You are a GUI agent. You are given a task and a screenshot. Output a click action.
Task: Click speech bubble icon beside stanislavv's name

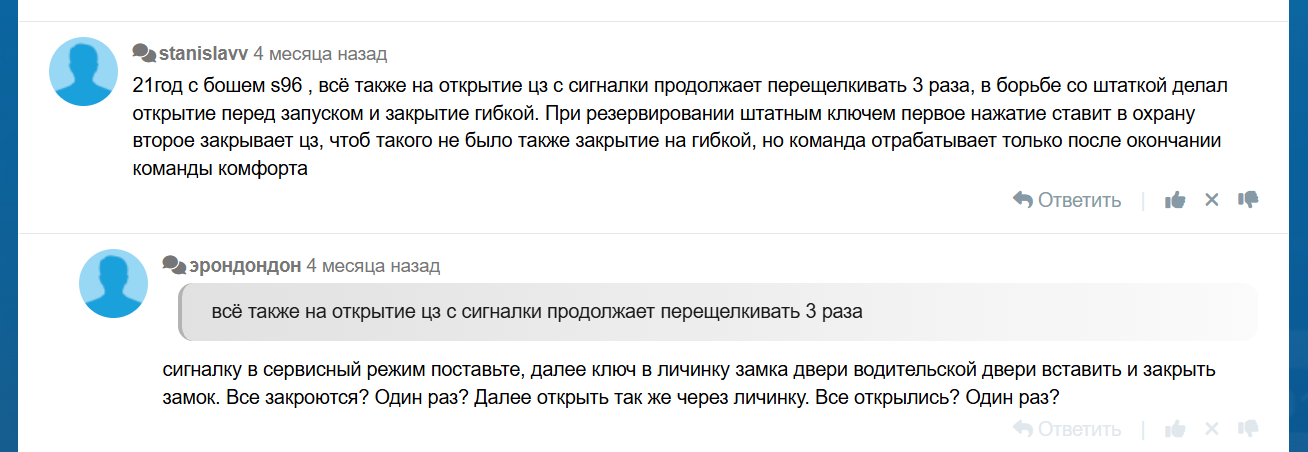tap(143, 53)
